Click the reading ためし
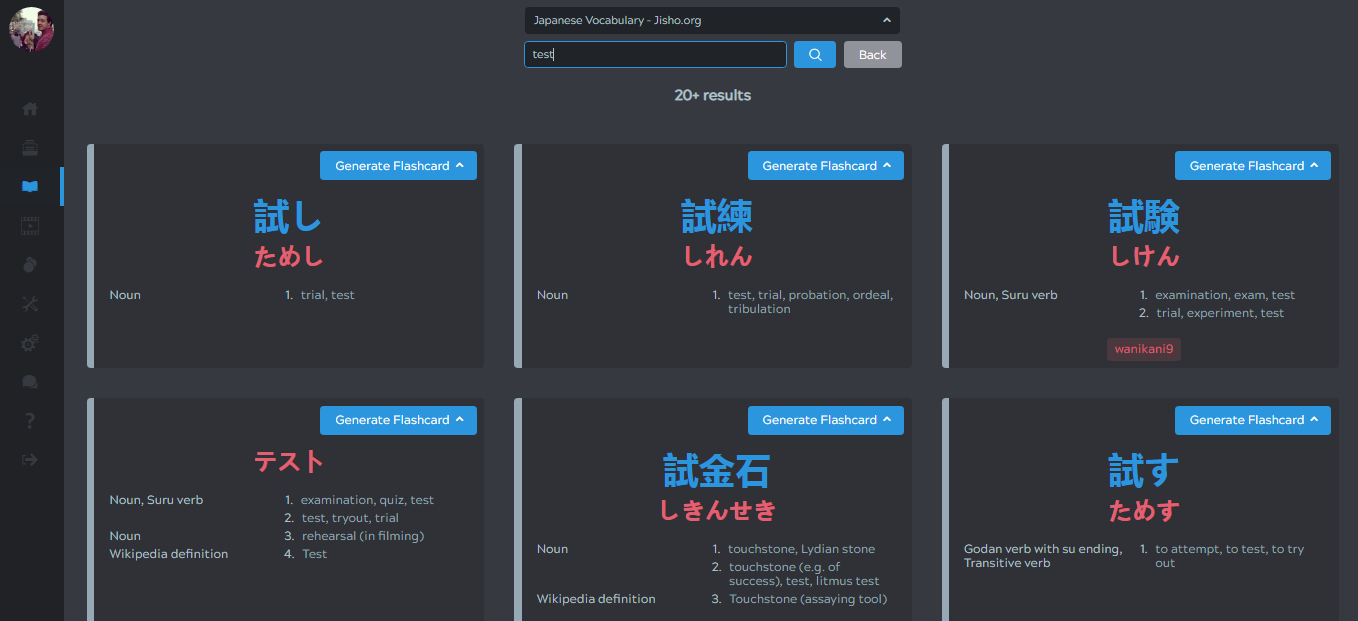 (288, 257)
